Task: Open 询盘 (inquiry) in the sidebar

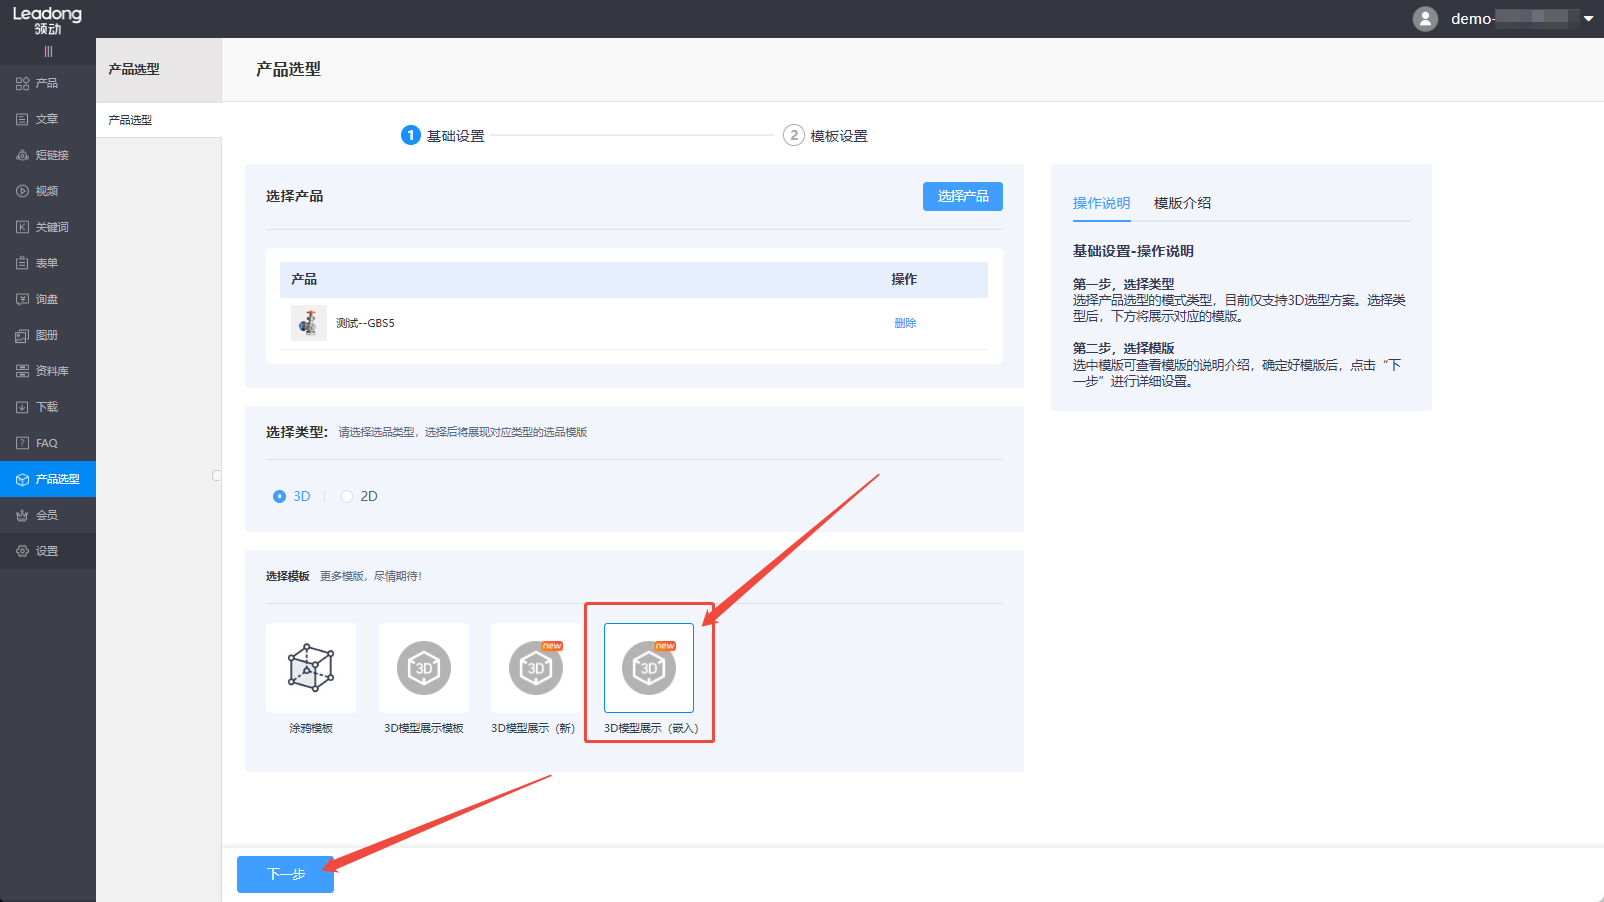Action: pyautogui.click(x=22, y=299)
